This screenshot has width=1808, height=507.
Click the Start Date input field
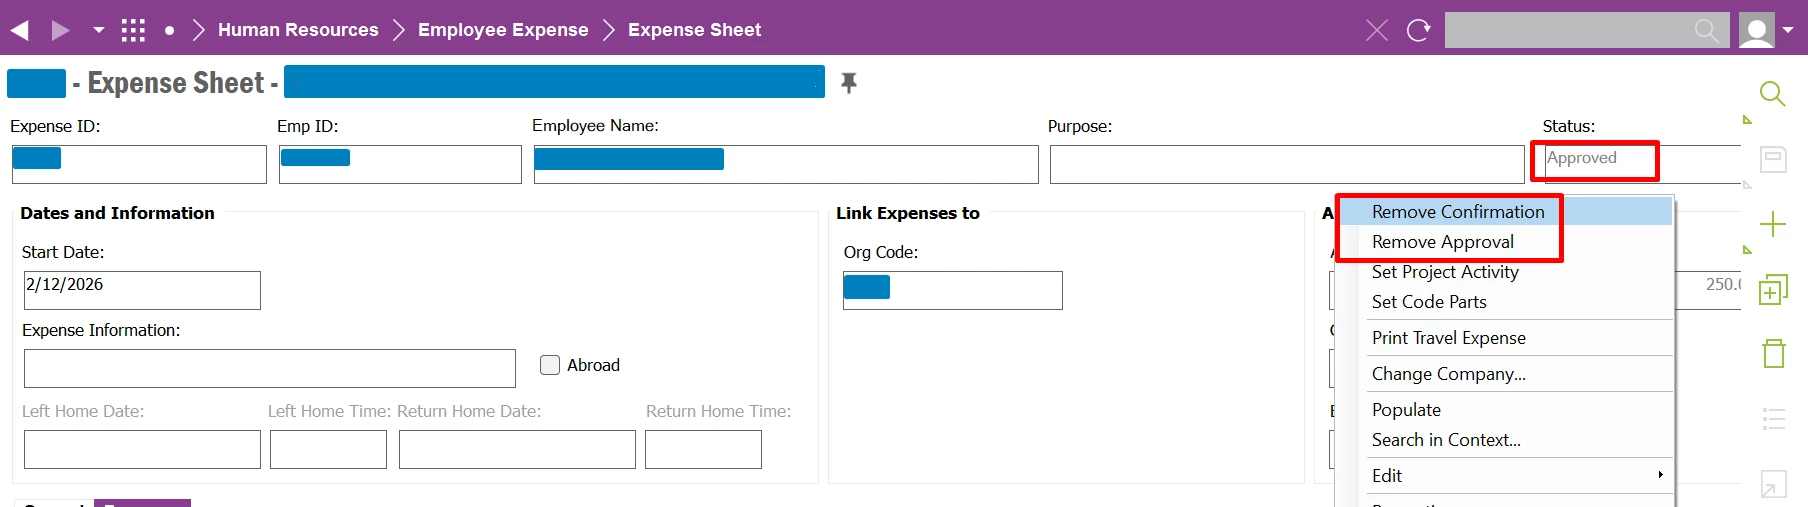pos(142,290)
